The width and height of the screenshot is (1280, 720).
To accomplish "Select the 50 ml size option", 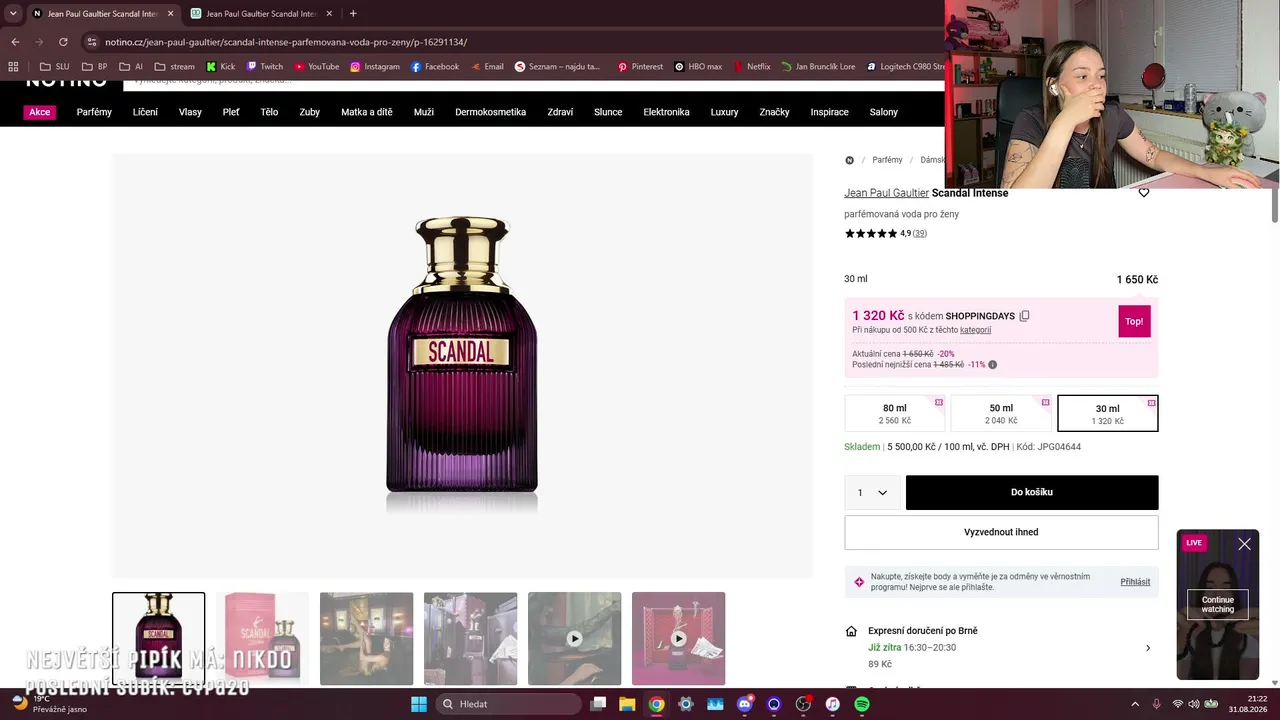I will pos(1001,413).
